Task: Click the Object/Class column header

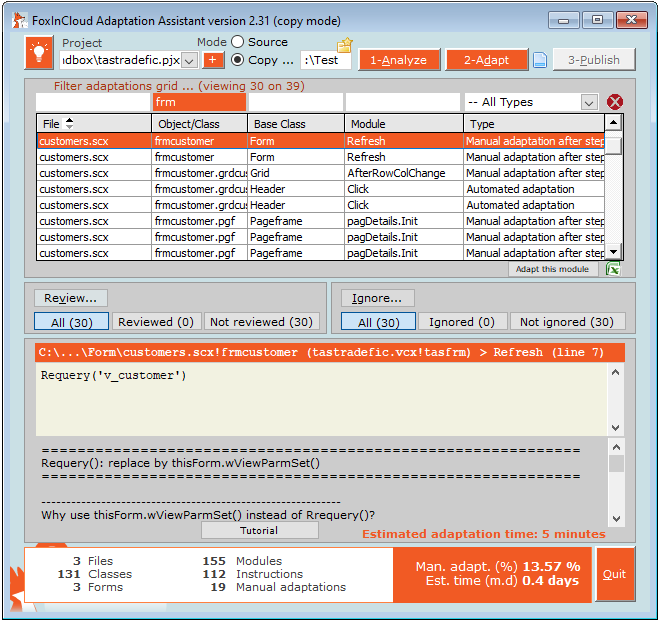Action: pyautogui.click(x=199, y=124)
